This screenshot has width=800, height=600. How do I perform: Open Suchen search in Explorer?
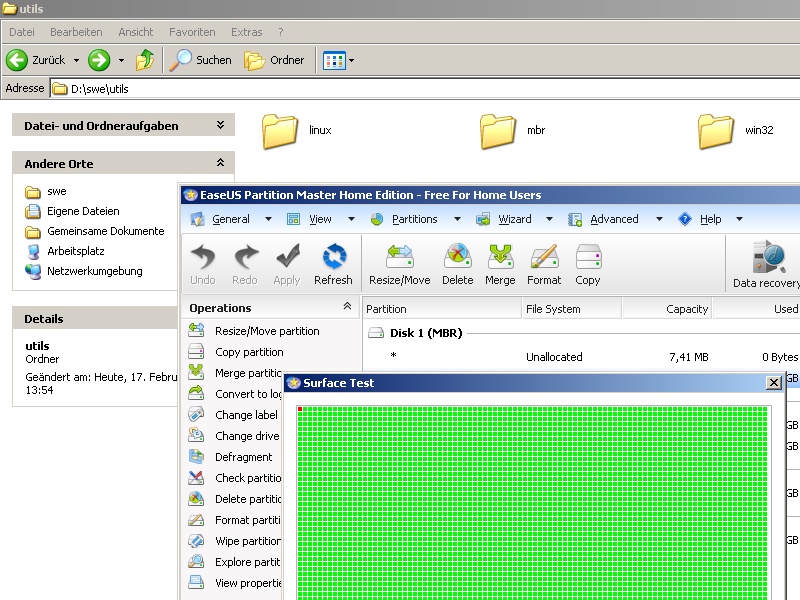click(x=201, y=60)
